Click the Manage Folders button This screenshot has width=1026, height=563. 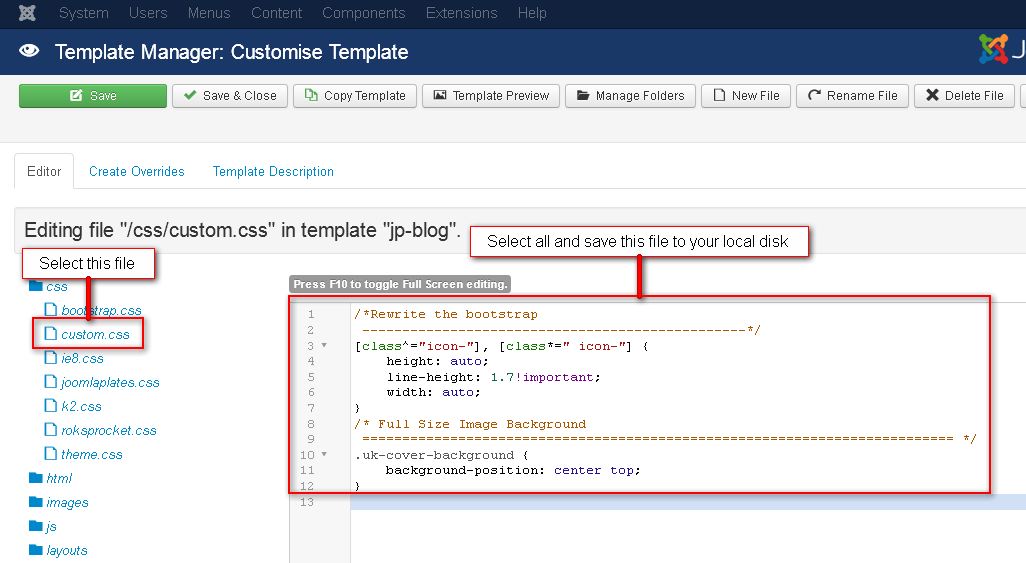(630, 96)
